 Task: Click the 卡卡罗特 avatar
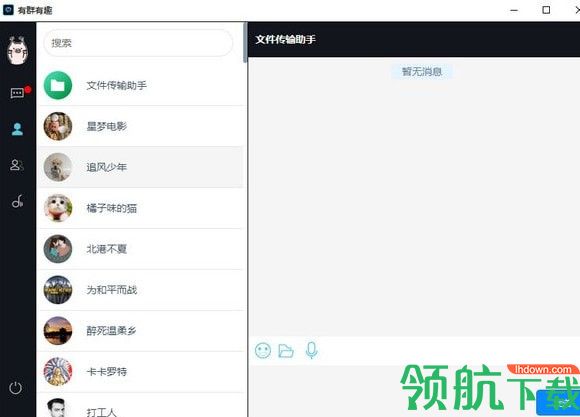(58, 371)
